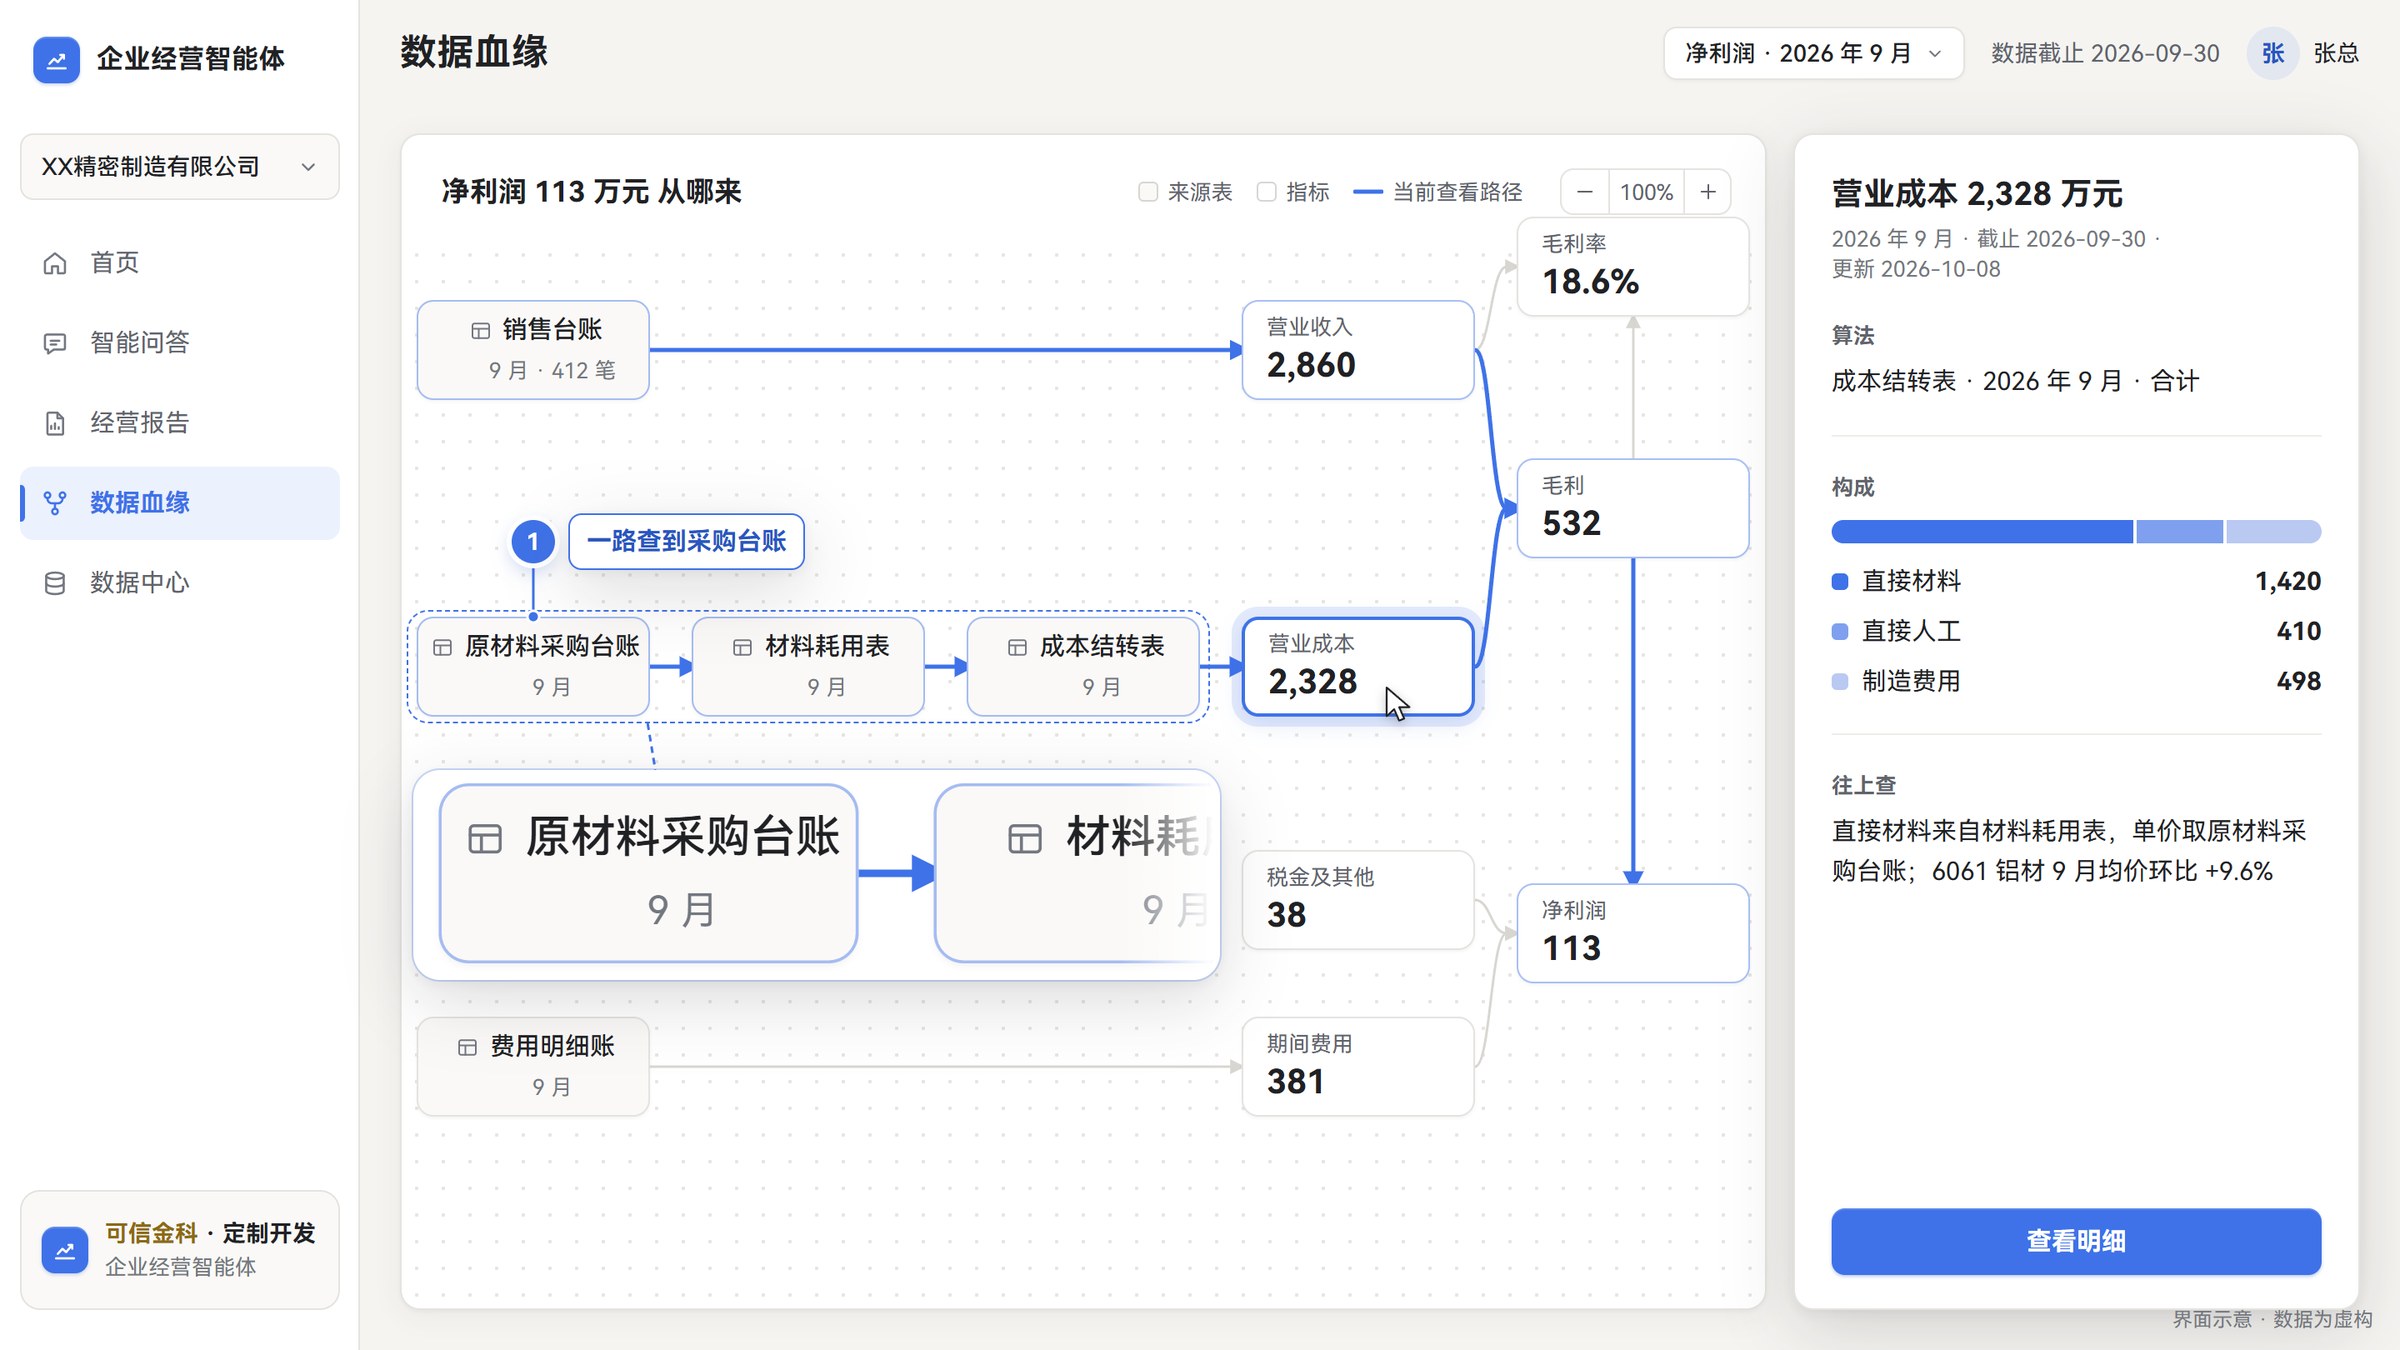This screenshot has height=1350, width=2400.
Task: Click the 直接人工 410 row
Action: tap(2076, 632)
